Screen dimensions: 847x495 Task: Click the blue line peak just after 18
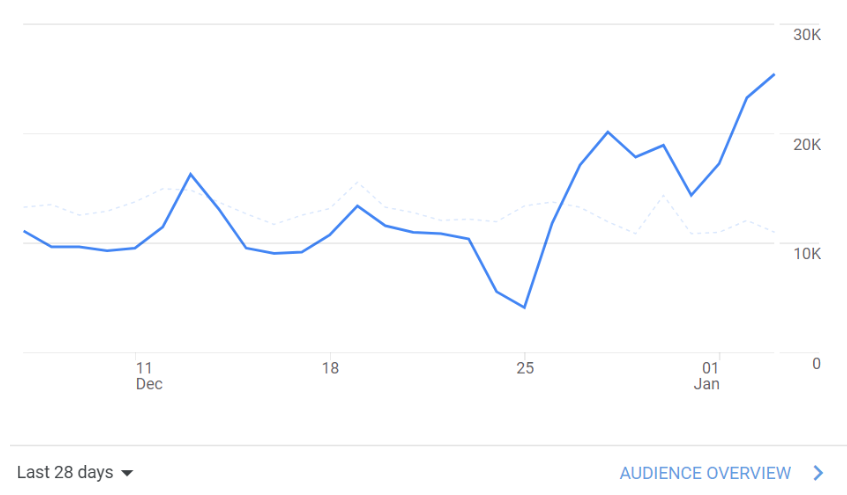(x=358, y=206)
